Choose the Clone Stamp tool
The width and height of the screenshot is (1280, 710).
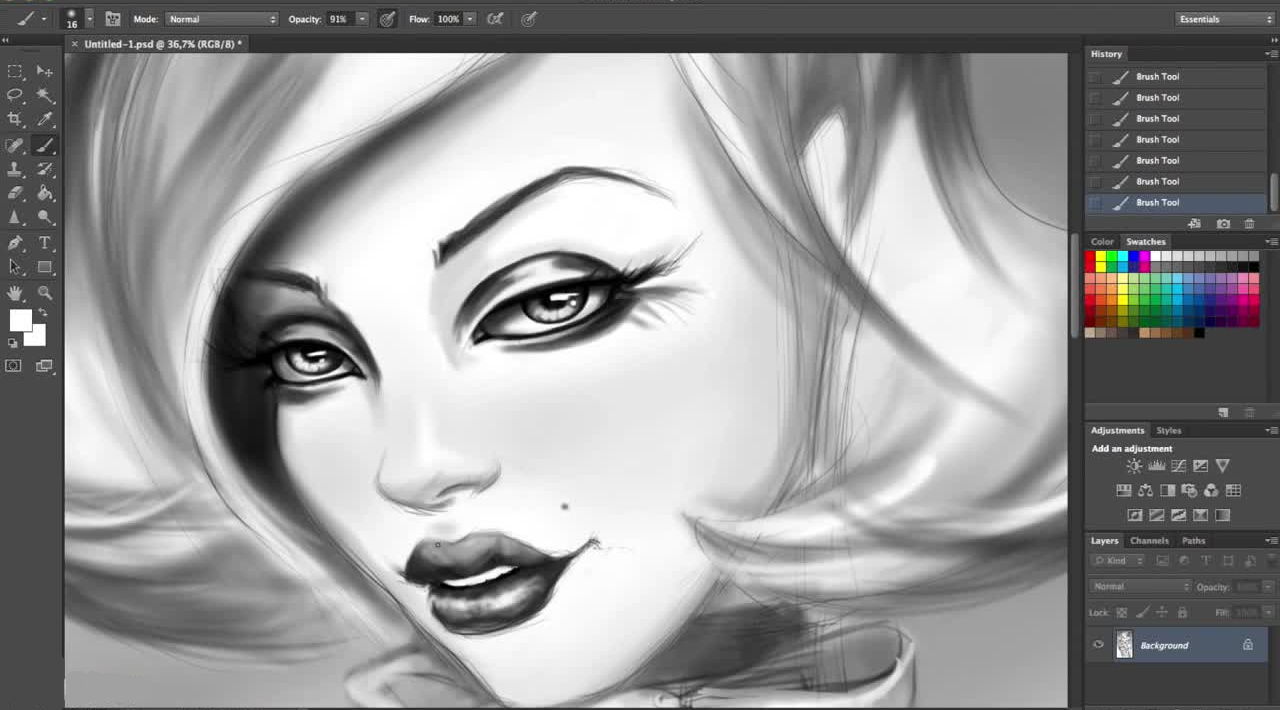15,169
